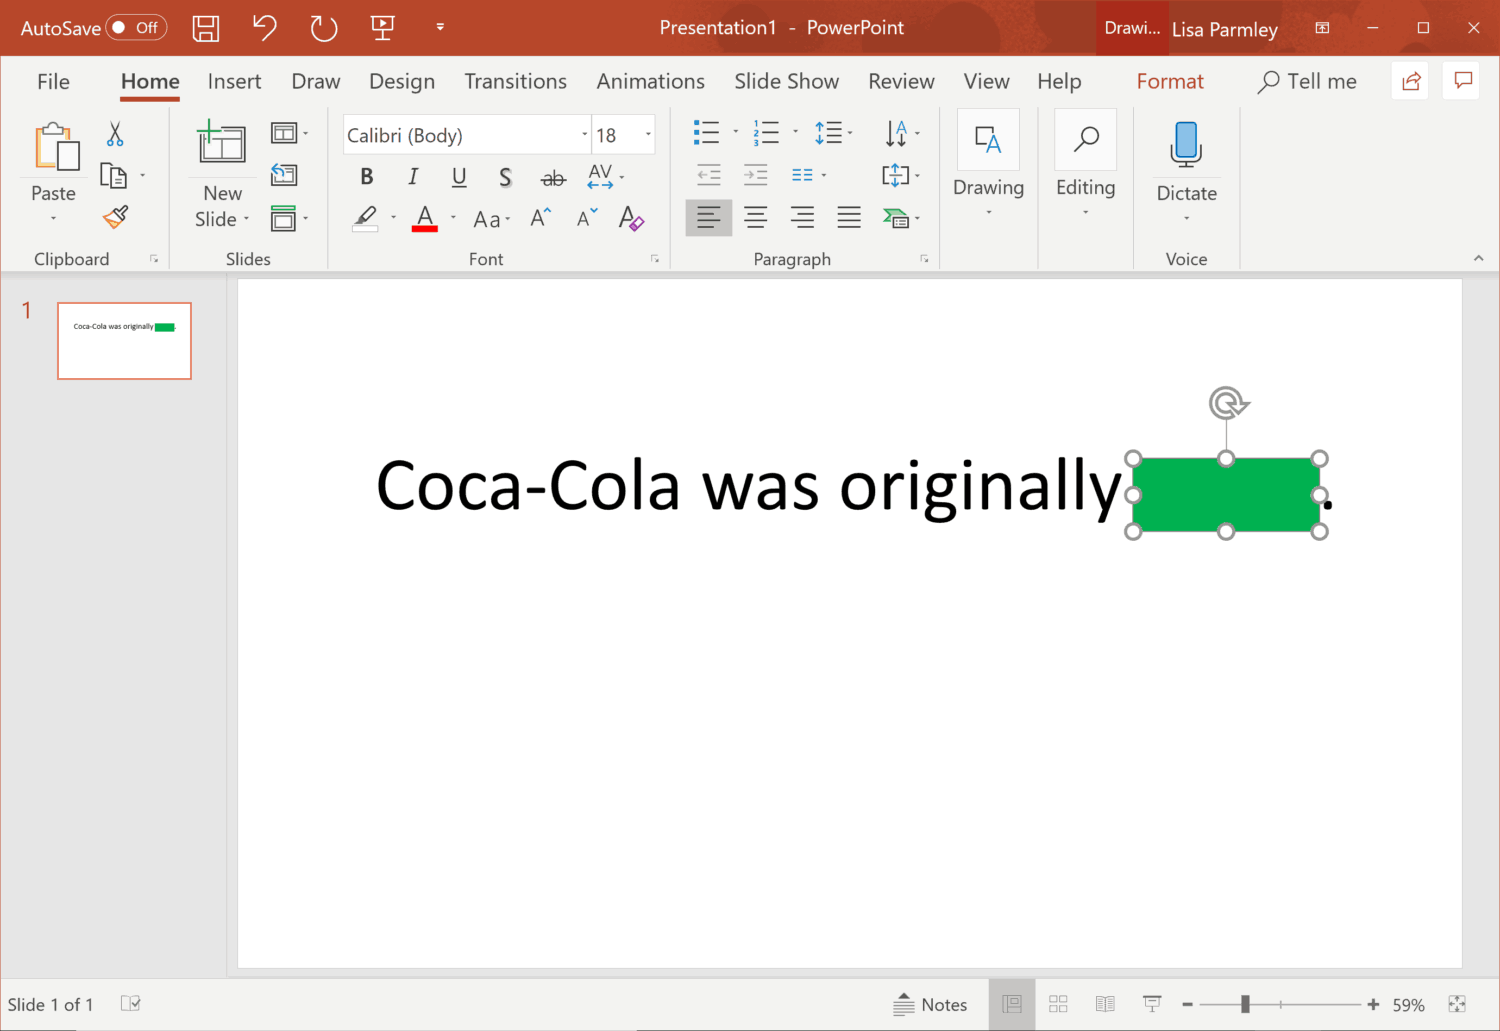
Task: Clear all formatting
Action: [631, 218]
